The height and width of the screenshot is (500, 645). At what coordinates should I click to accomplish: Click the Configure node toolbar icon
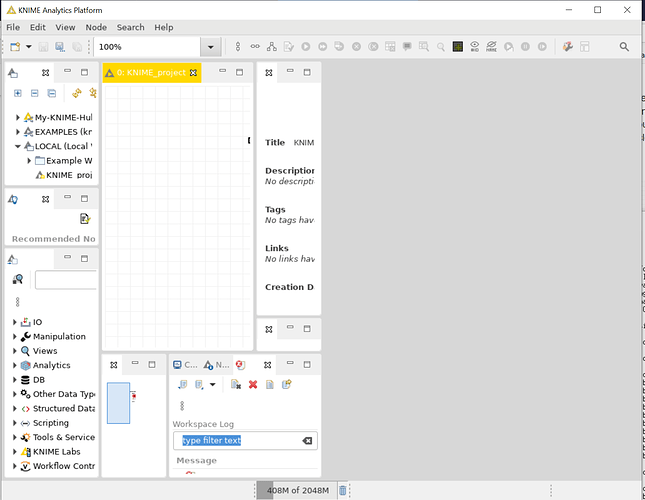pos(289,46)
